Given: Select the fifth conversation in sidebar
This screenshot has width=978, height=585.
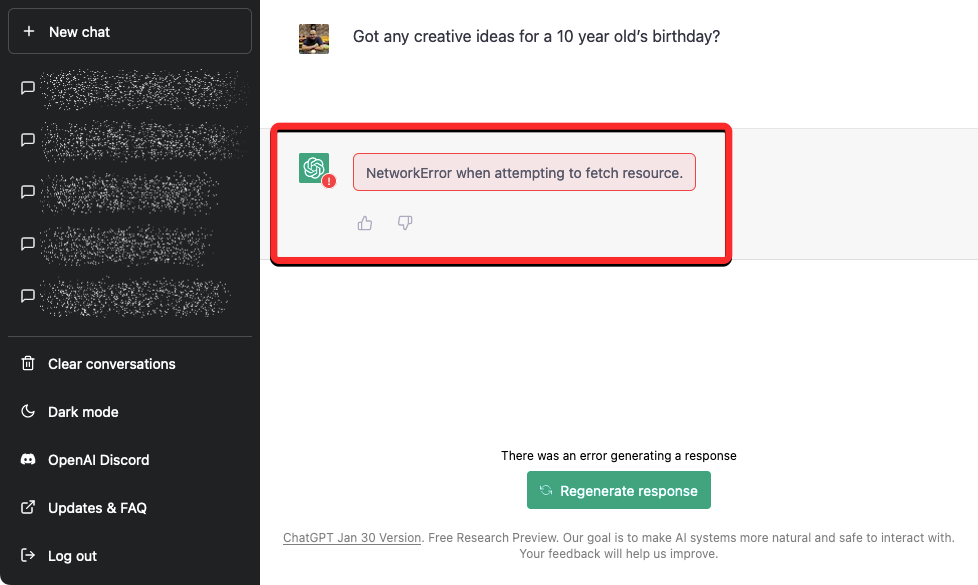Looking at the screenshot, I should 130,296.
